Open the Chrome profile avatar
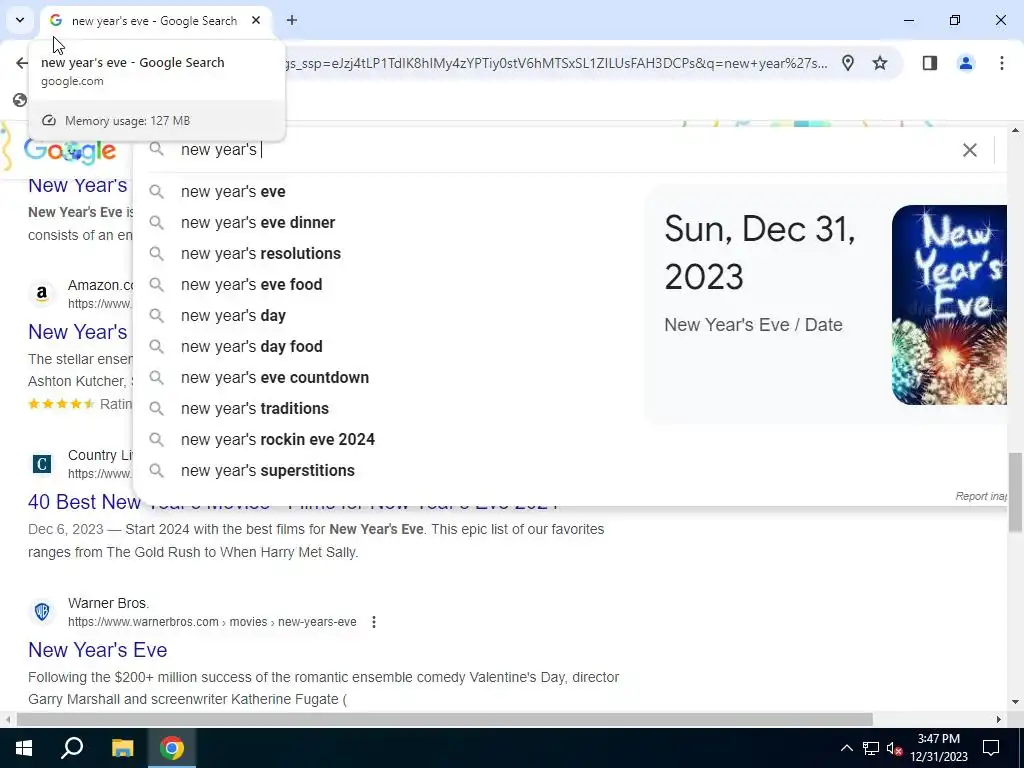Image resolution: width=1024 pixels, height=768 pixels. [965, 63]
